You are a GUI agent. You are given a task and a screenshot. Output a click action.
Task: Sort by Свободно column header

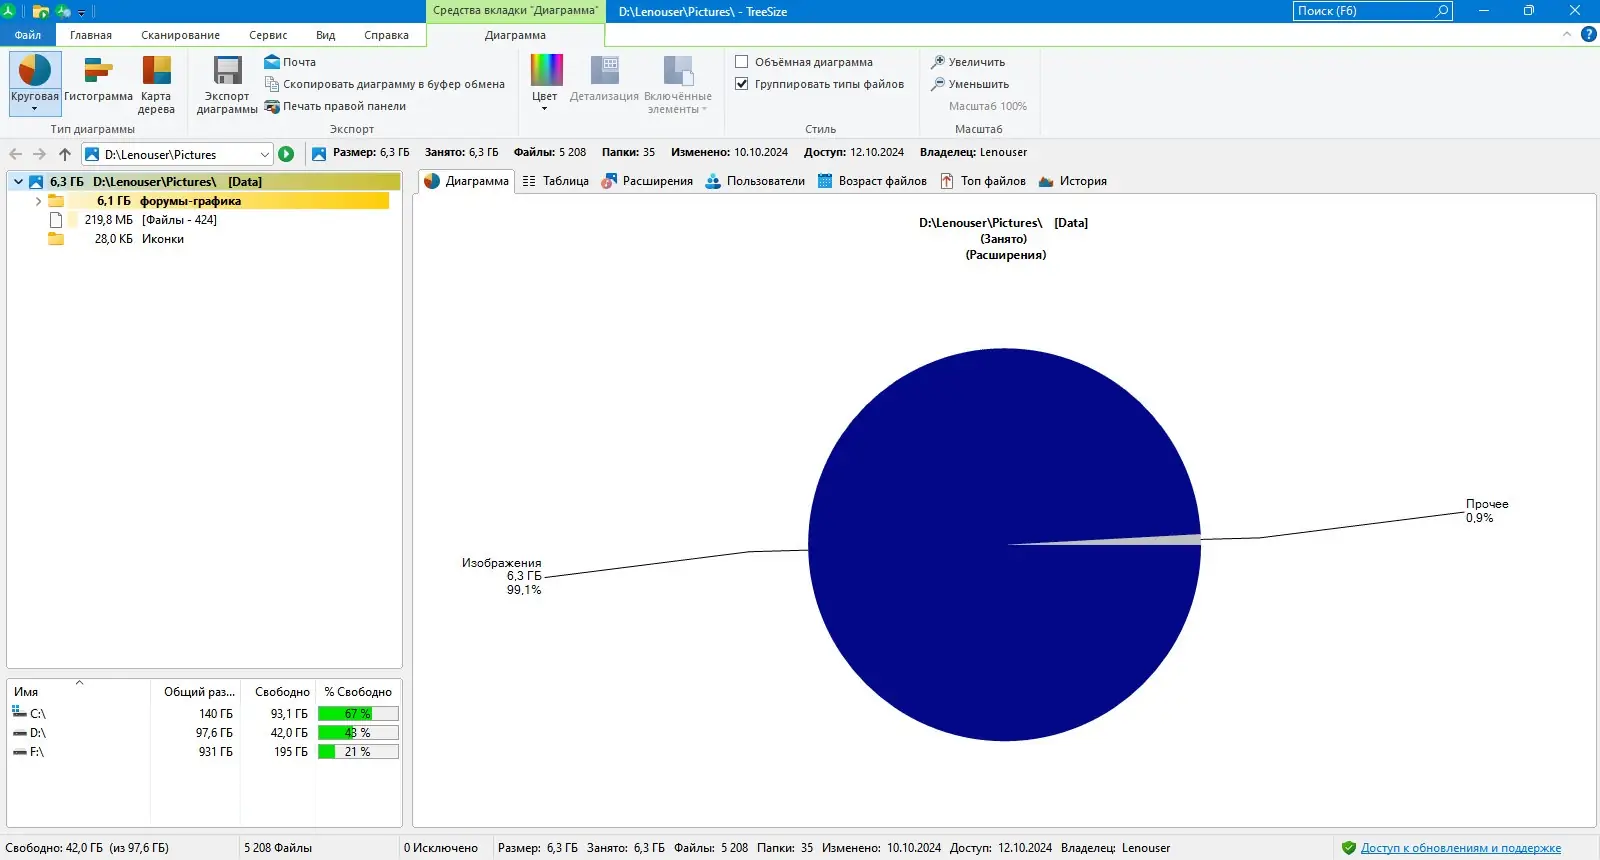278,692
